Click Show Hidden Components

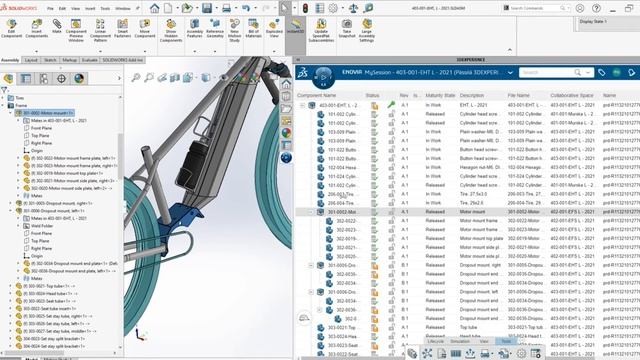click(171, 31)
